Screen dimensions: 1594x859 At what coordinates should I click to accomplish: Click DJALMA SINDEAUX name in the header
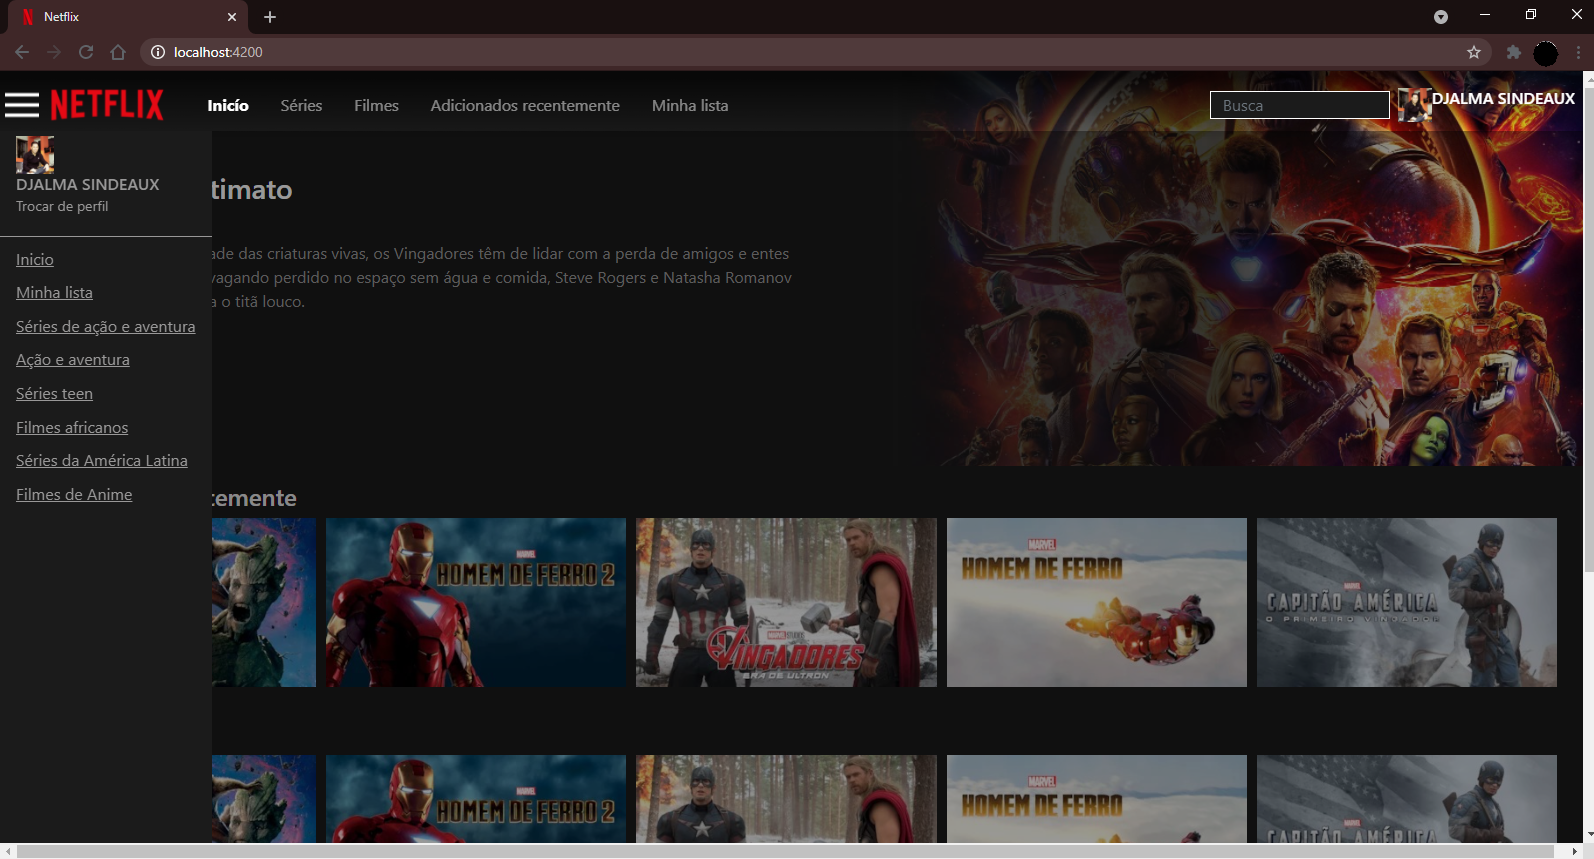click(1503, 98)
